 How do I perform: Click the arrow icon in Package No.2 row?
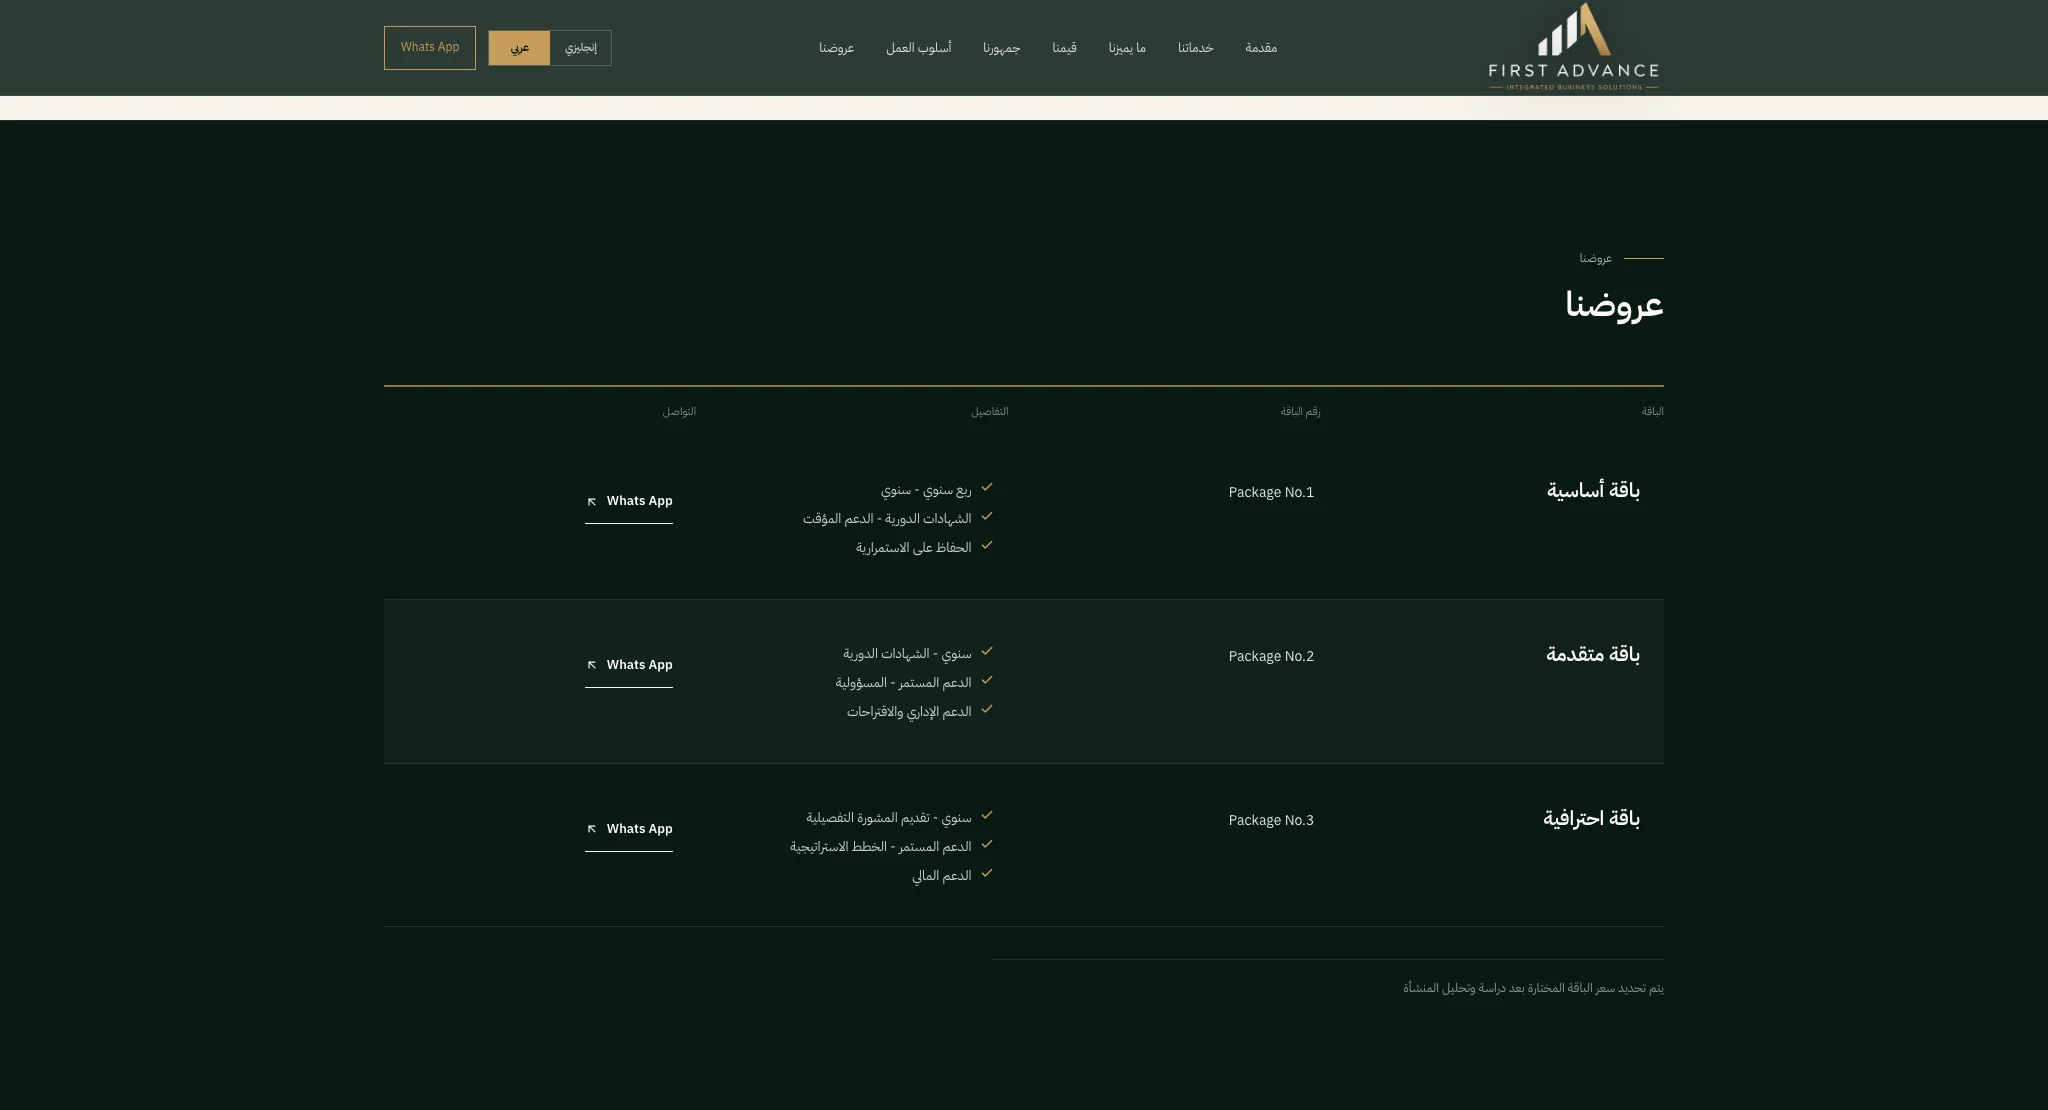(592, 666)
